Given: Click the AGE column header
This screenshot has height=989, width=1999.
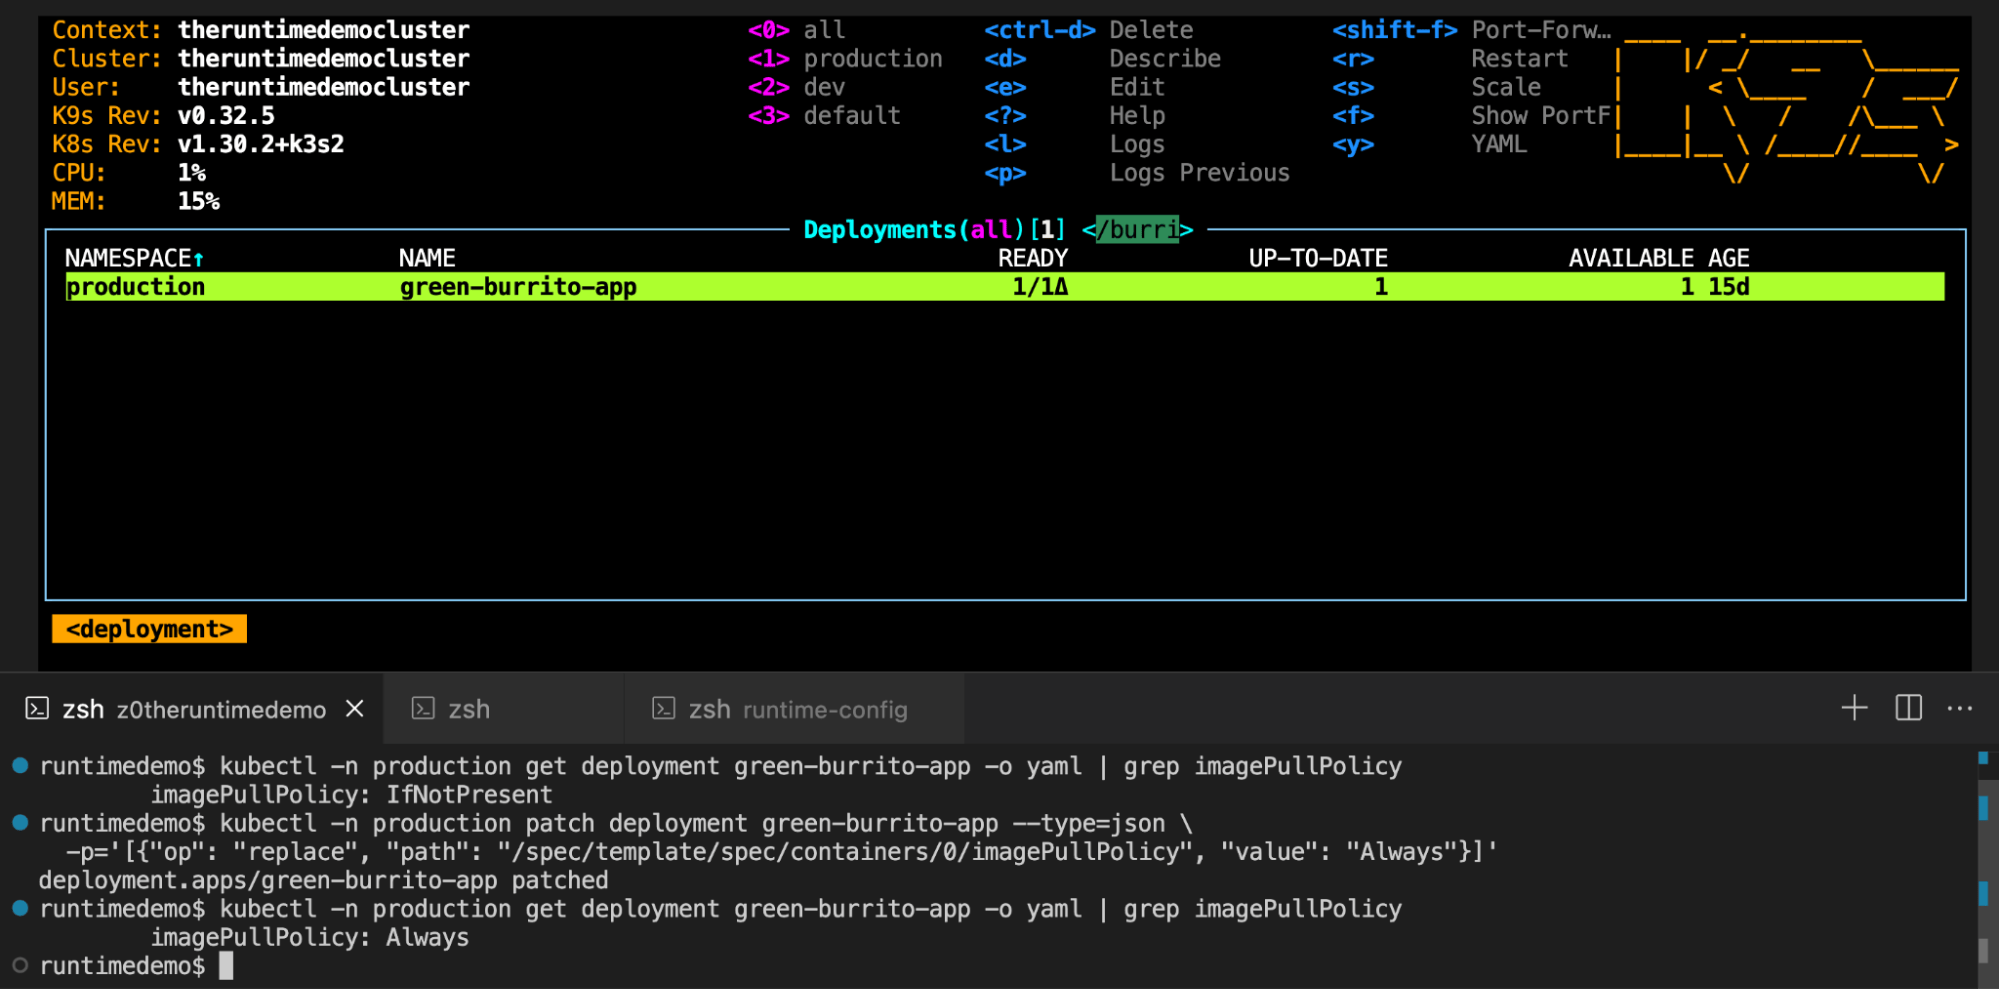Looking at the screenshot, I should 1729,258.
